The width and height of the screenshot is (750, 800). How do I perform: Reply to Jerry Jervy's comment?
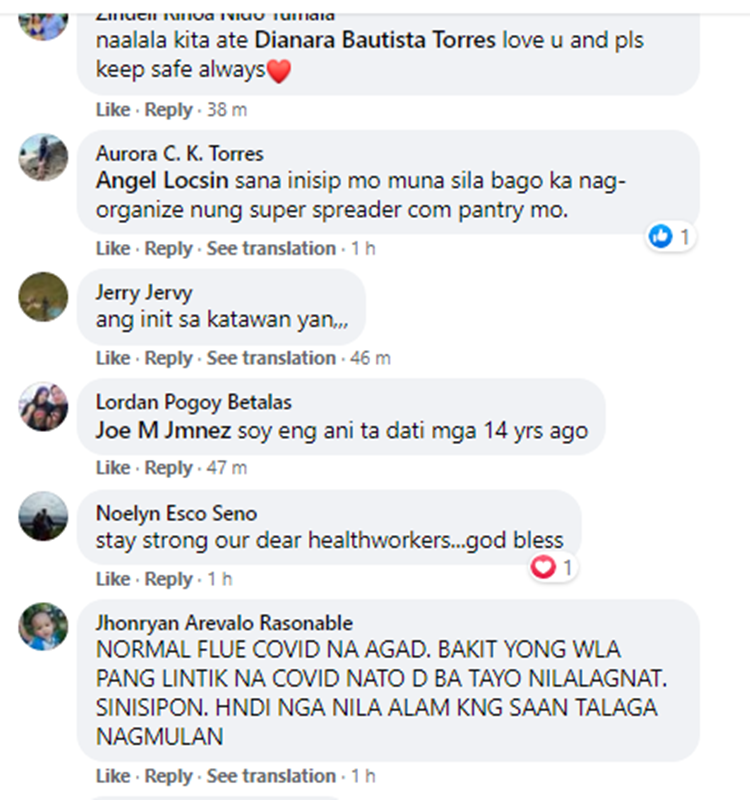pyautogui.click(x=168, y=358)
